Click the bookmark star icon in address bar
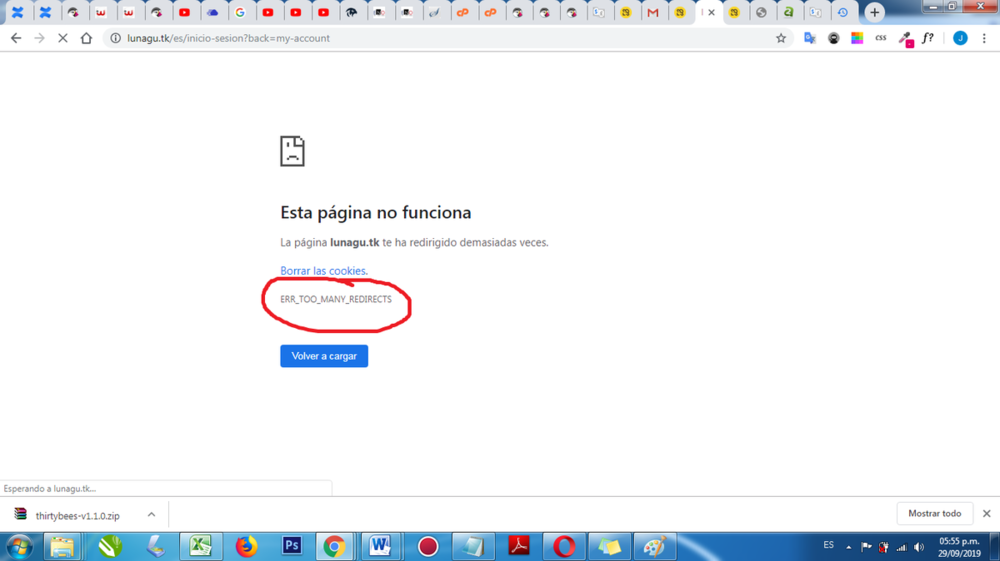Viewport: 1000px width, 561px height. pyautogui.click(x=781, y=38)
